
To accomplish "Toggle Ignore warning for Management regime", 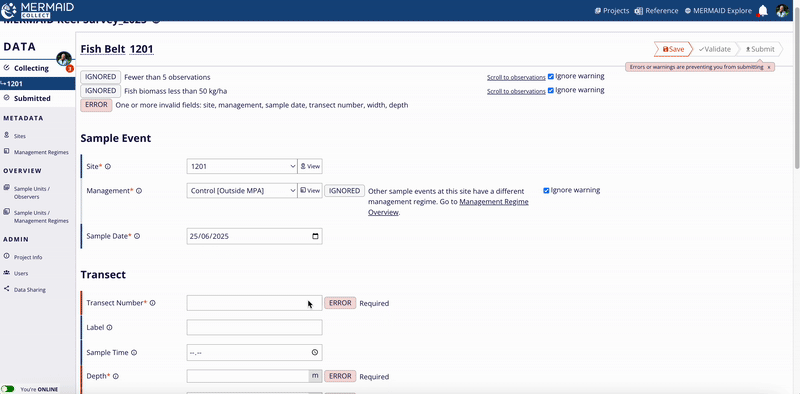I will click(546, 190).
